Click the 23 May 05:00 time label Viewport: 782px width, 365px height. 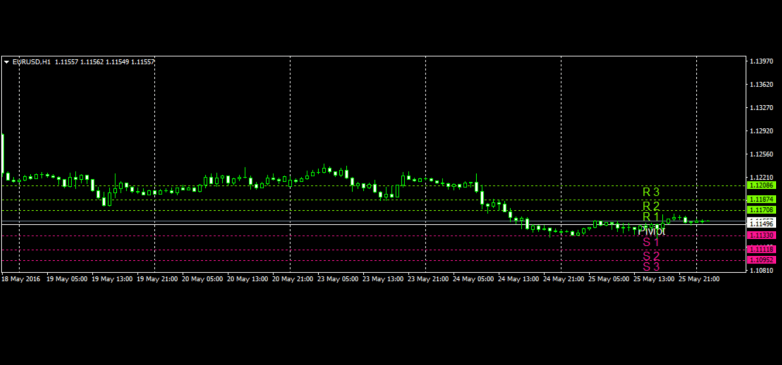[338, 279]
